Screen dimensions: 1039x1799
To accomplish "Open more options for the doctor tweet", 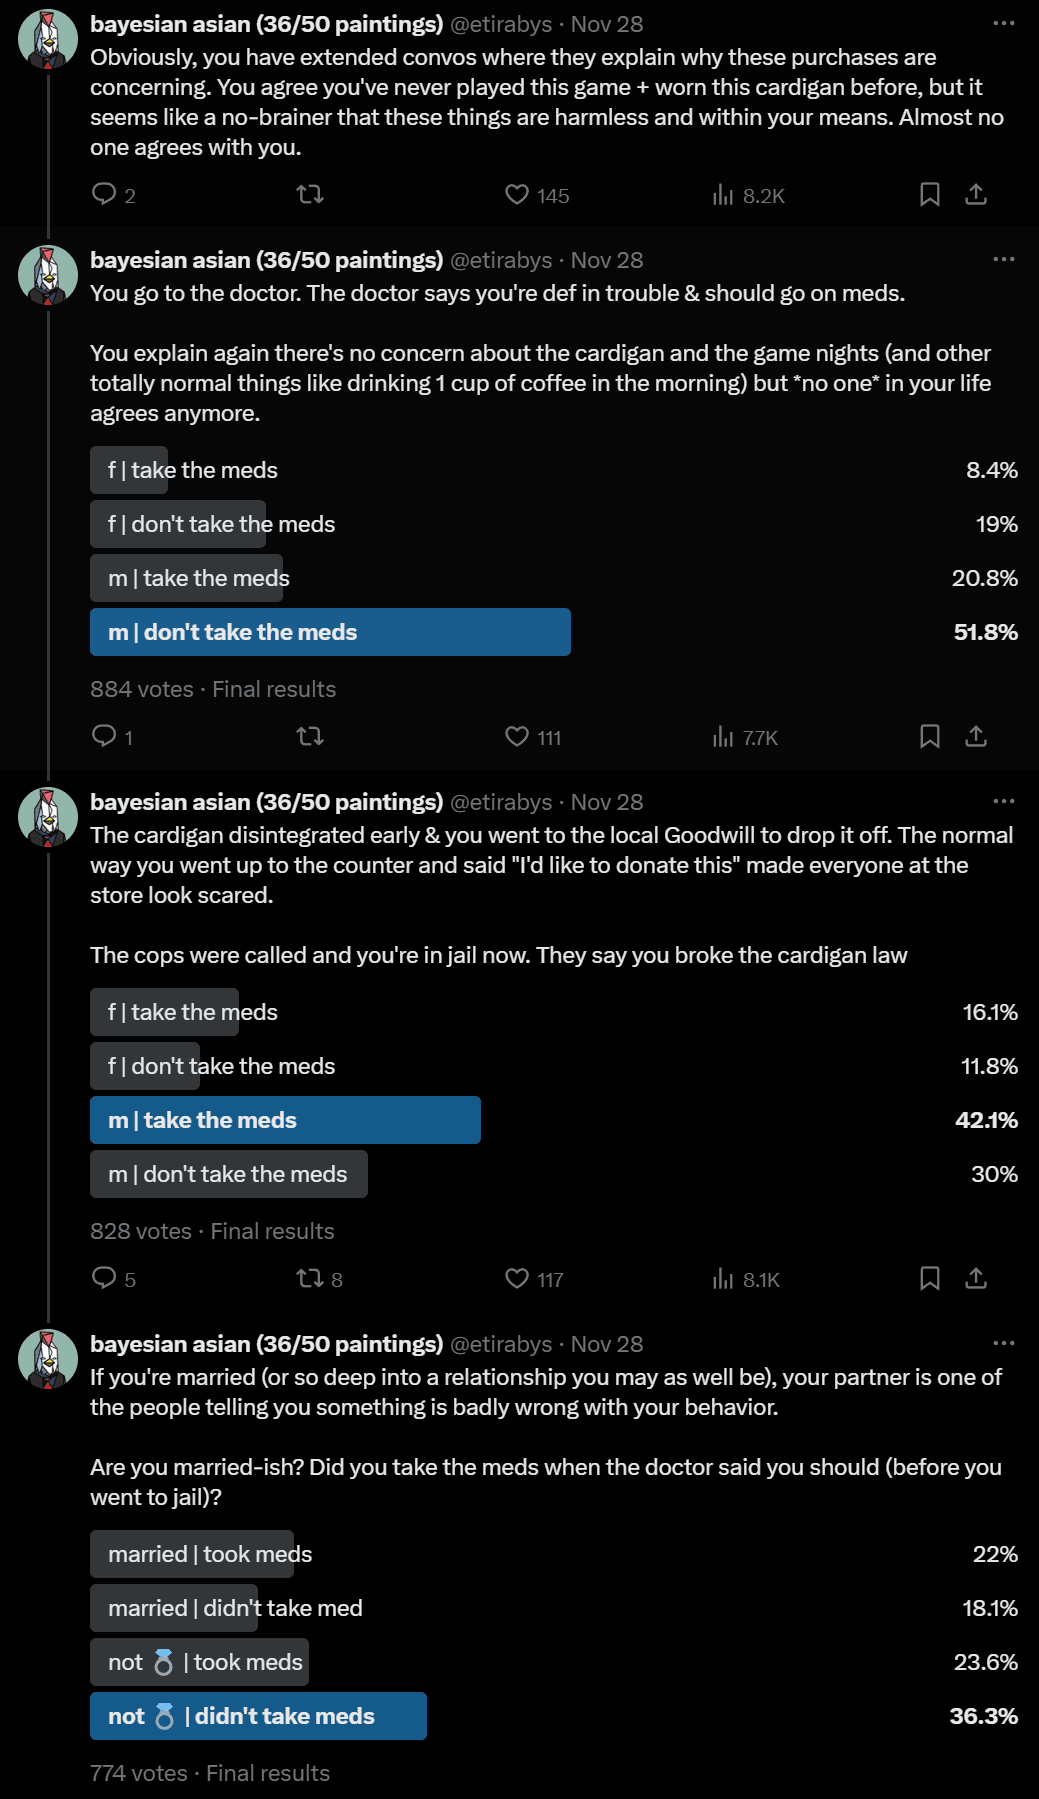I will click(1004, 259).
